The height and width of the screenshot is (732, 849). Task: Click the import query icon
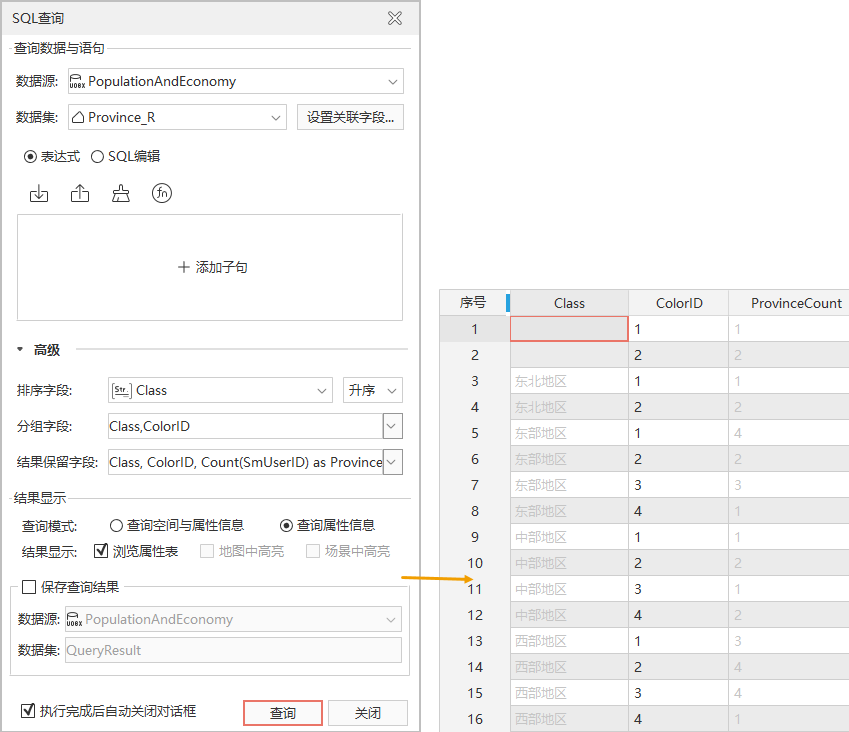pyautogui.click(x=39, y=194)
